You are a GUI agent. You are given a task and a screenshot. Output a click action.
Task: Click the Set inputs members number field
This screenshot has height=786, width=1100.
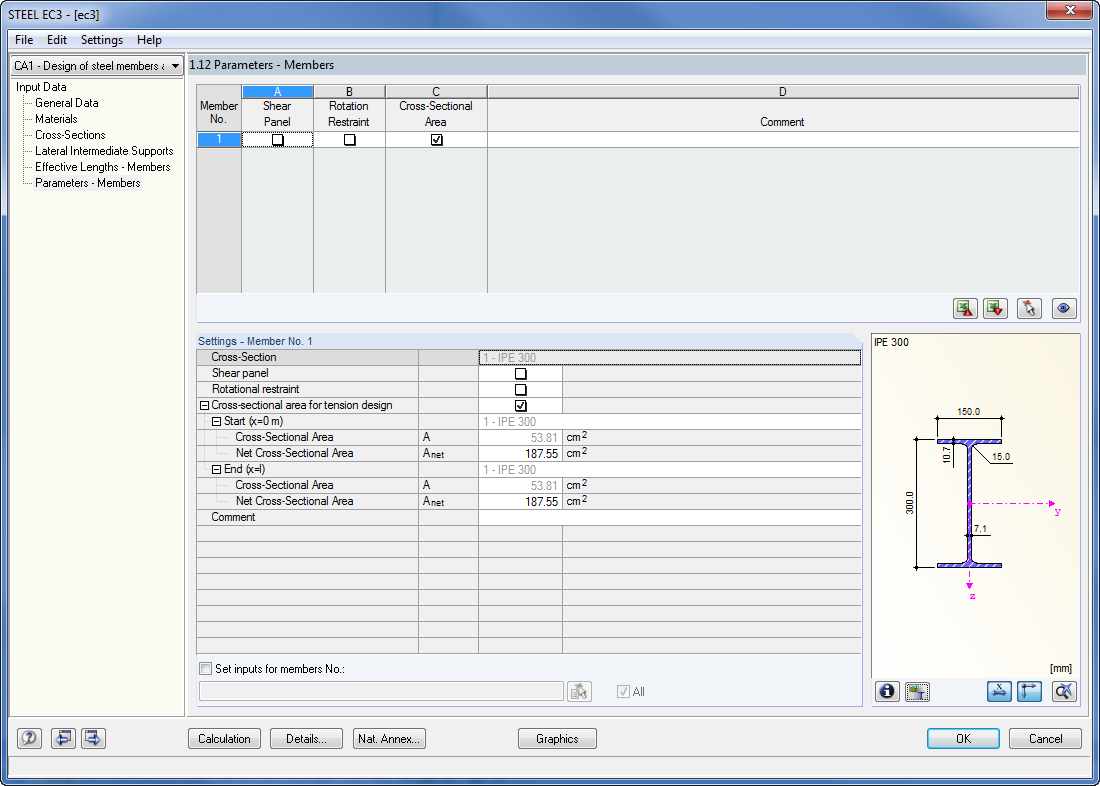click(x=382, y=691)
